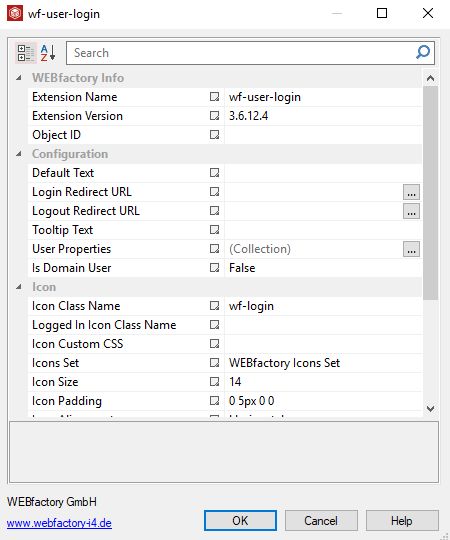Viewport: 450px width, 540px height.
Task: Click the vertical scrollbar thumb
Action: 430,193
